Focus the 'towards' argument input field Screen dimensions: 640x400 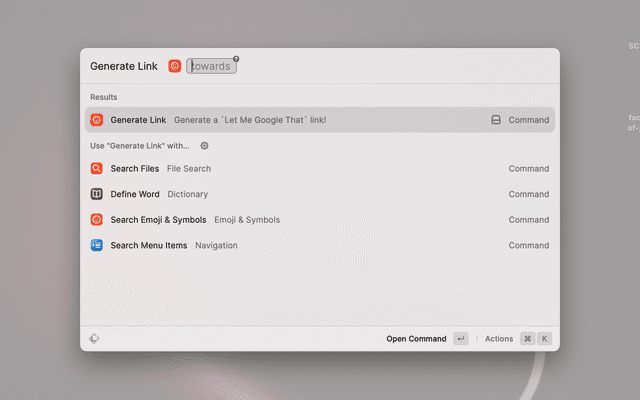[212, 67]
